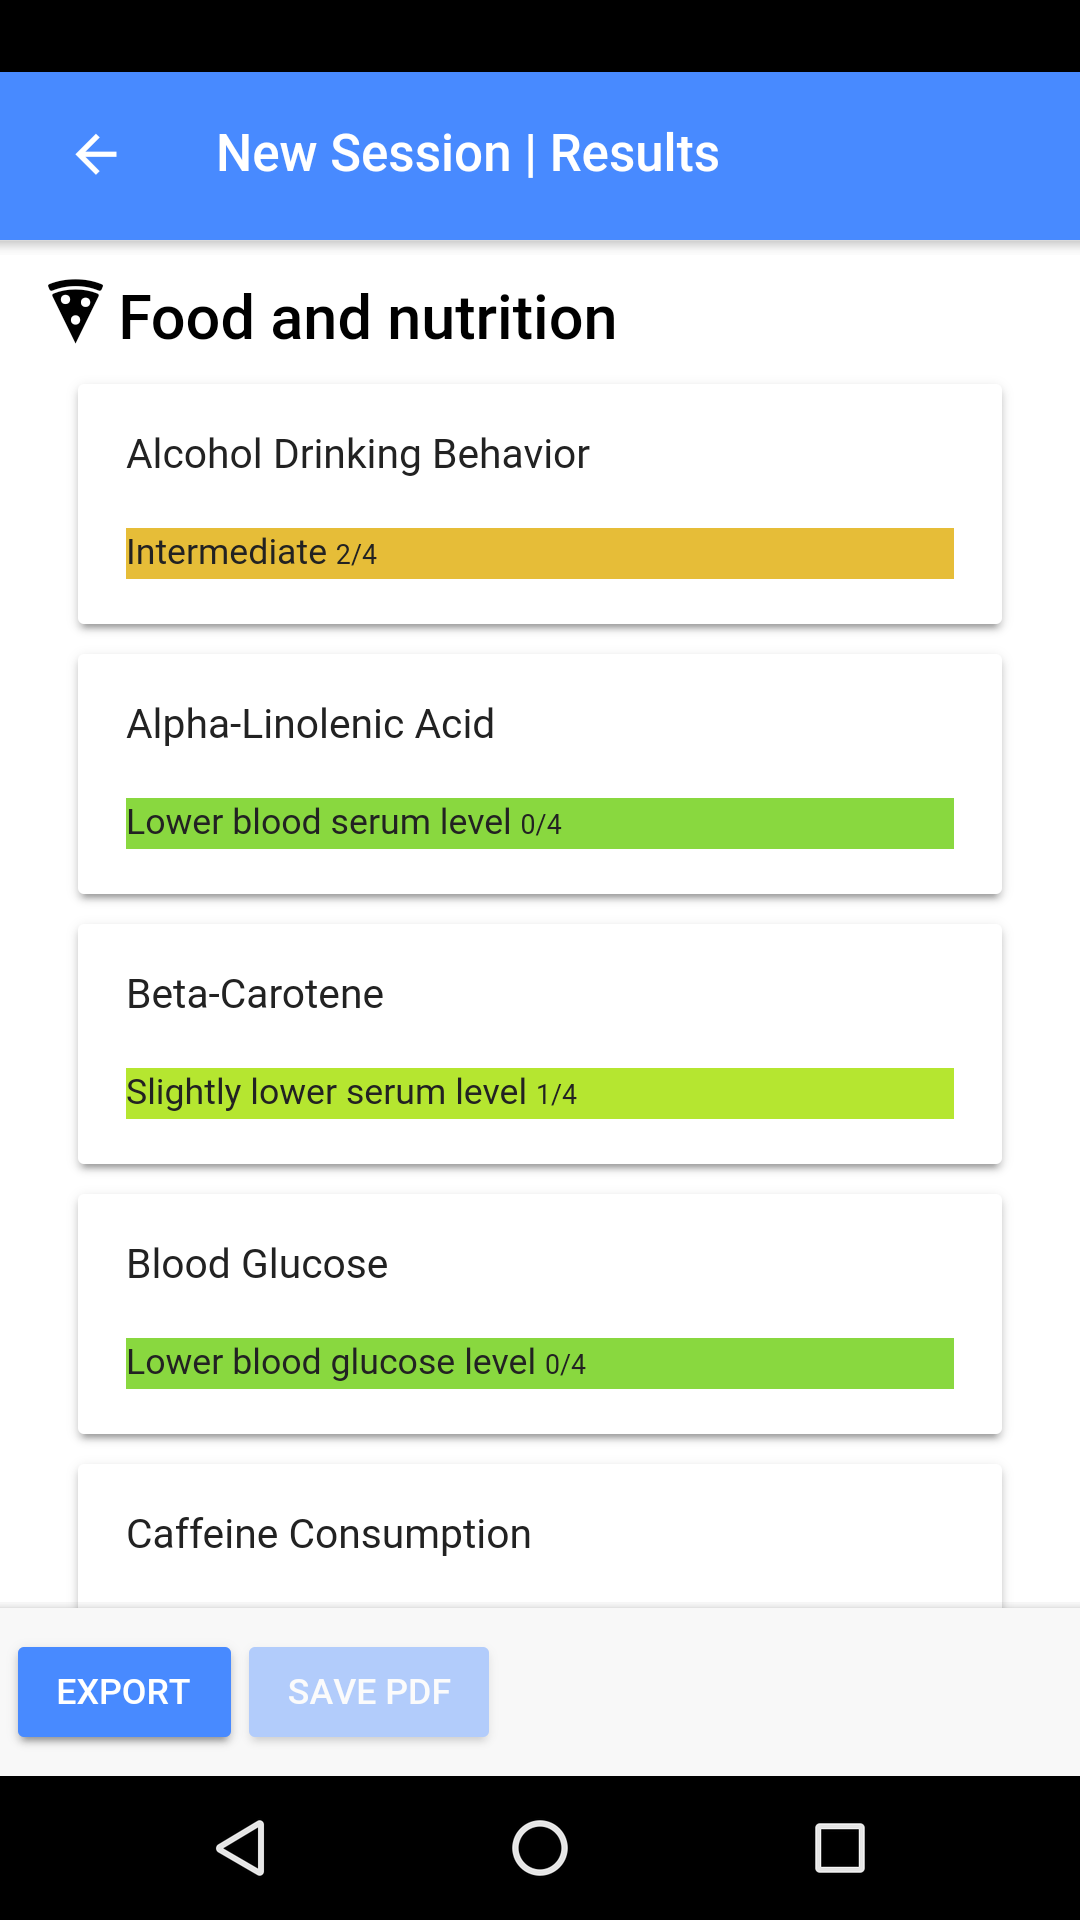Viewport: 1080px width, 1920px height.
Task: Tap the back arrow in header
Action: [x=96, y=154]
